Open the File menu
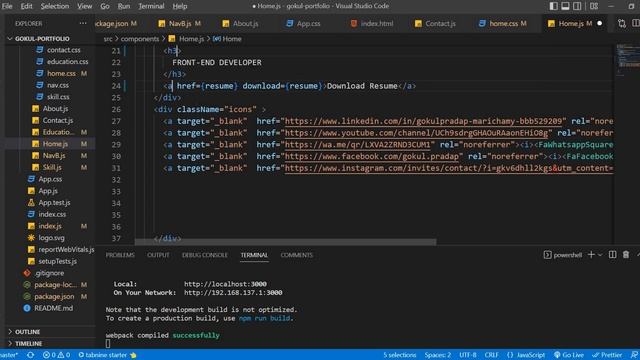 pyautogui.click(x=7, y=6)
